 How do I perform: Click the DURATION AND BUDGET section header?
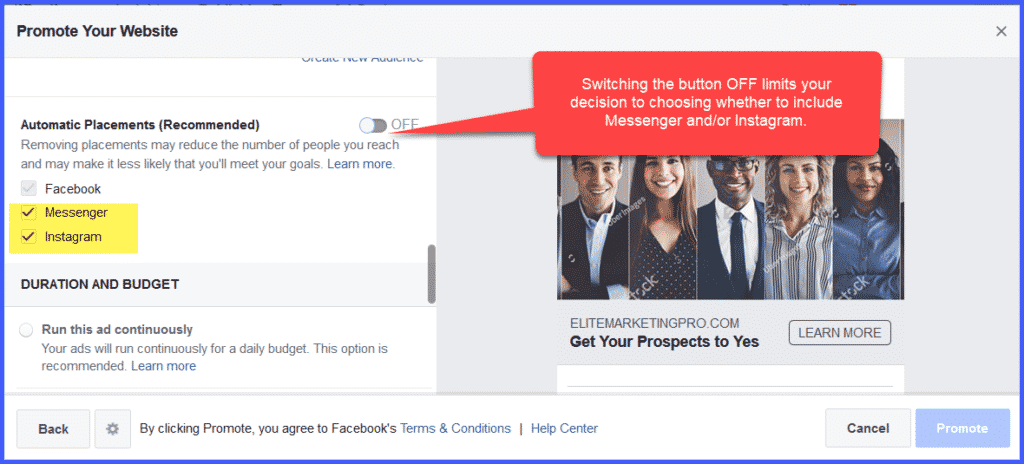point(100,284)
